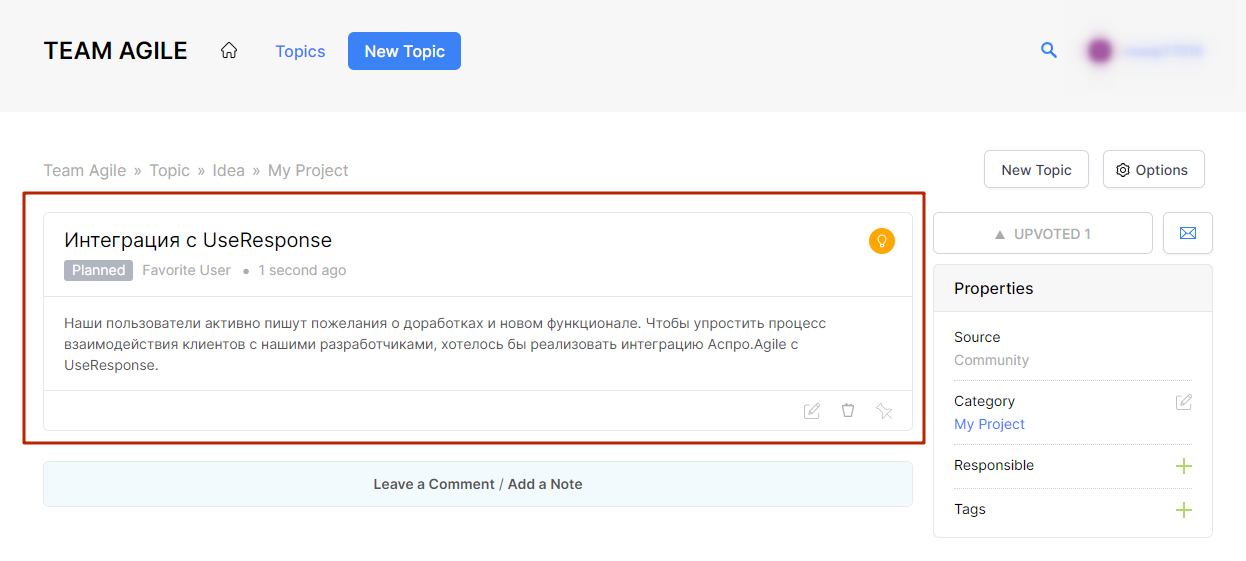Click the '1 second ago' timestamp
1246x561 pixels.
coord(302,270)
